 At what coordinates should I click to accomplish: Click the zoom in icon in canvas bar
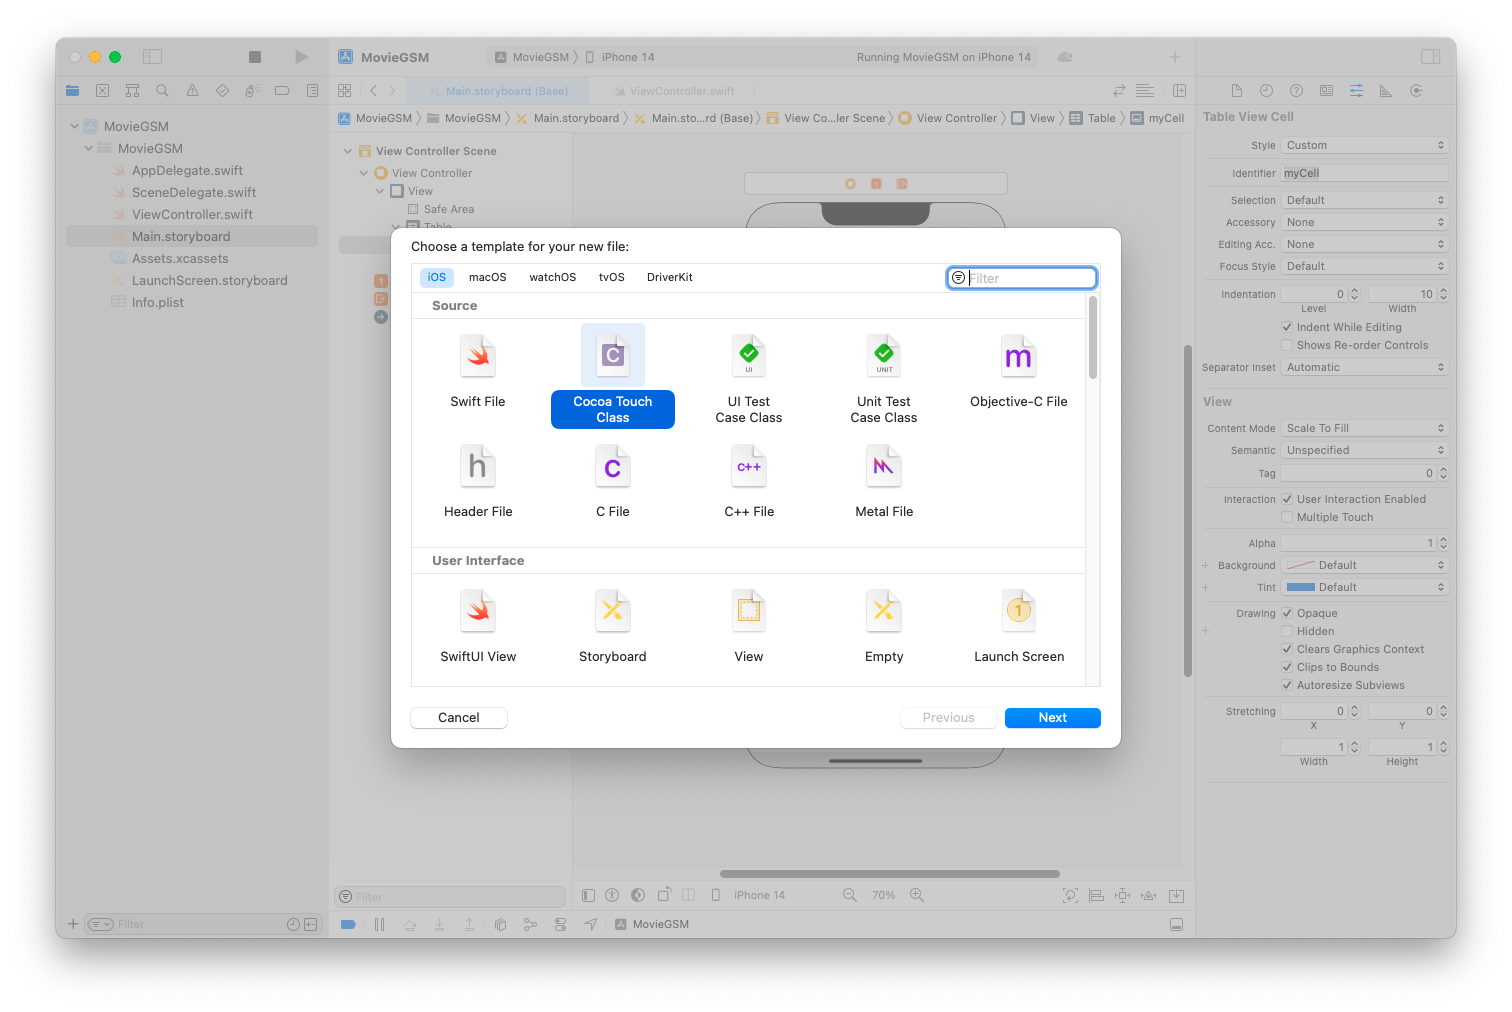pyautogui.click(x=916, y=895)
